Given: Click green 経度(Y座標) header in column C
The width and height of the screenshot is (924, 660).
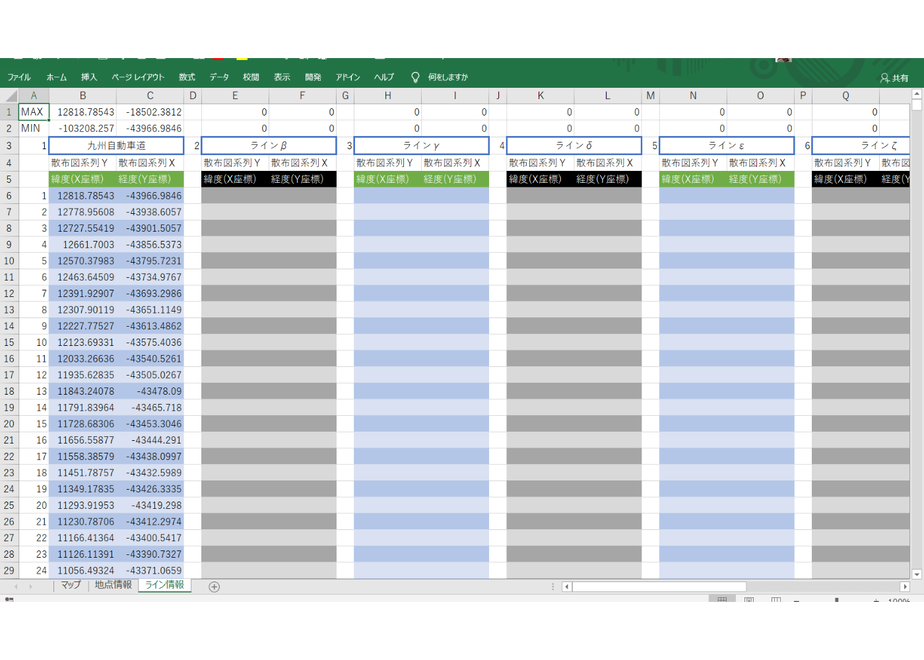Looking at the screenshot, I should (x=150, y=179).
